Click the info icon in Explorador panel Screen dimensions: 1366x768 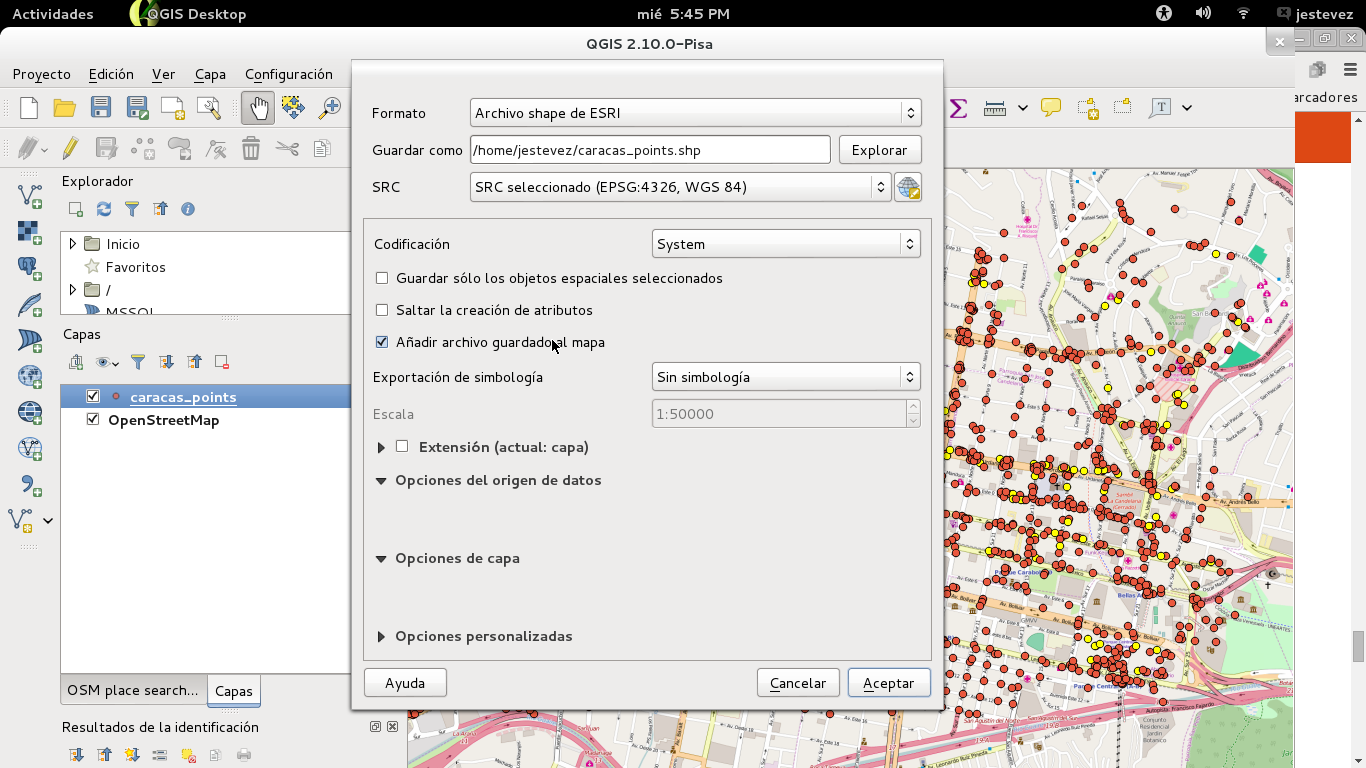click(188, 209)
